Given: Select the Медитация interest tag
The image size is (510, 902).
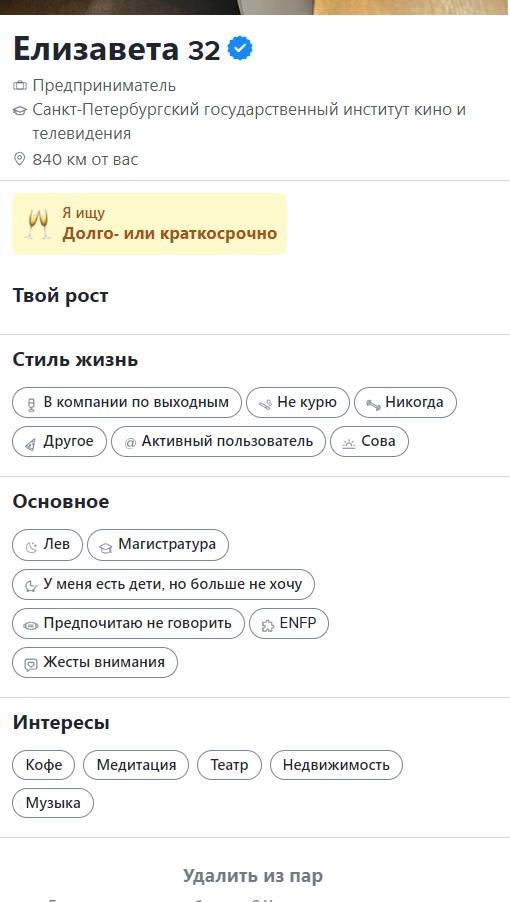Looking at the screenshot, I should click(x=136, y=765).
